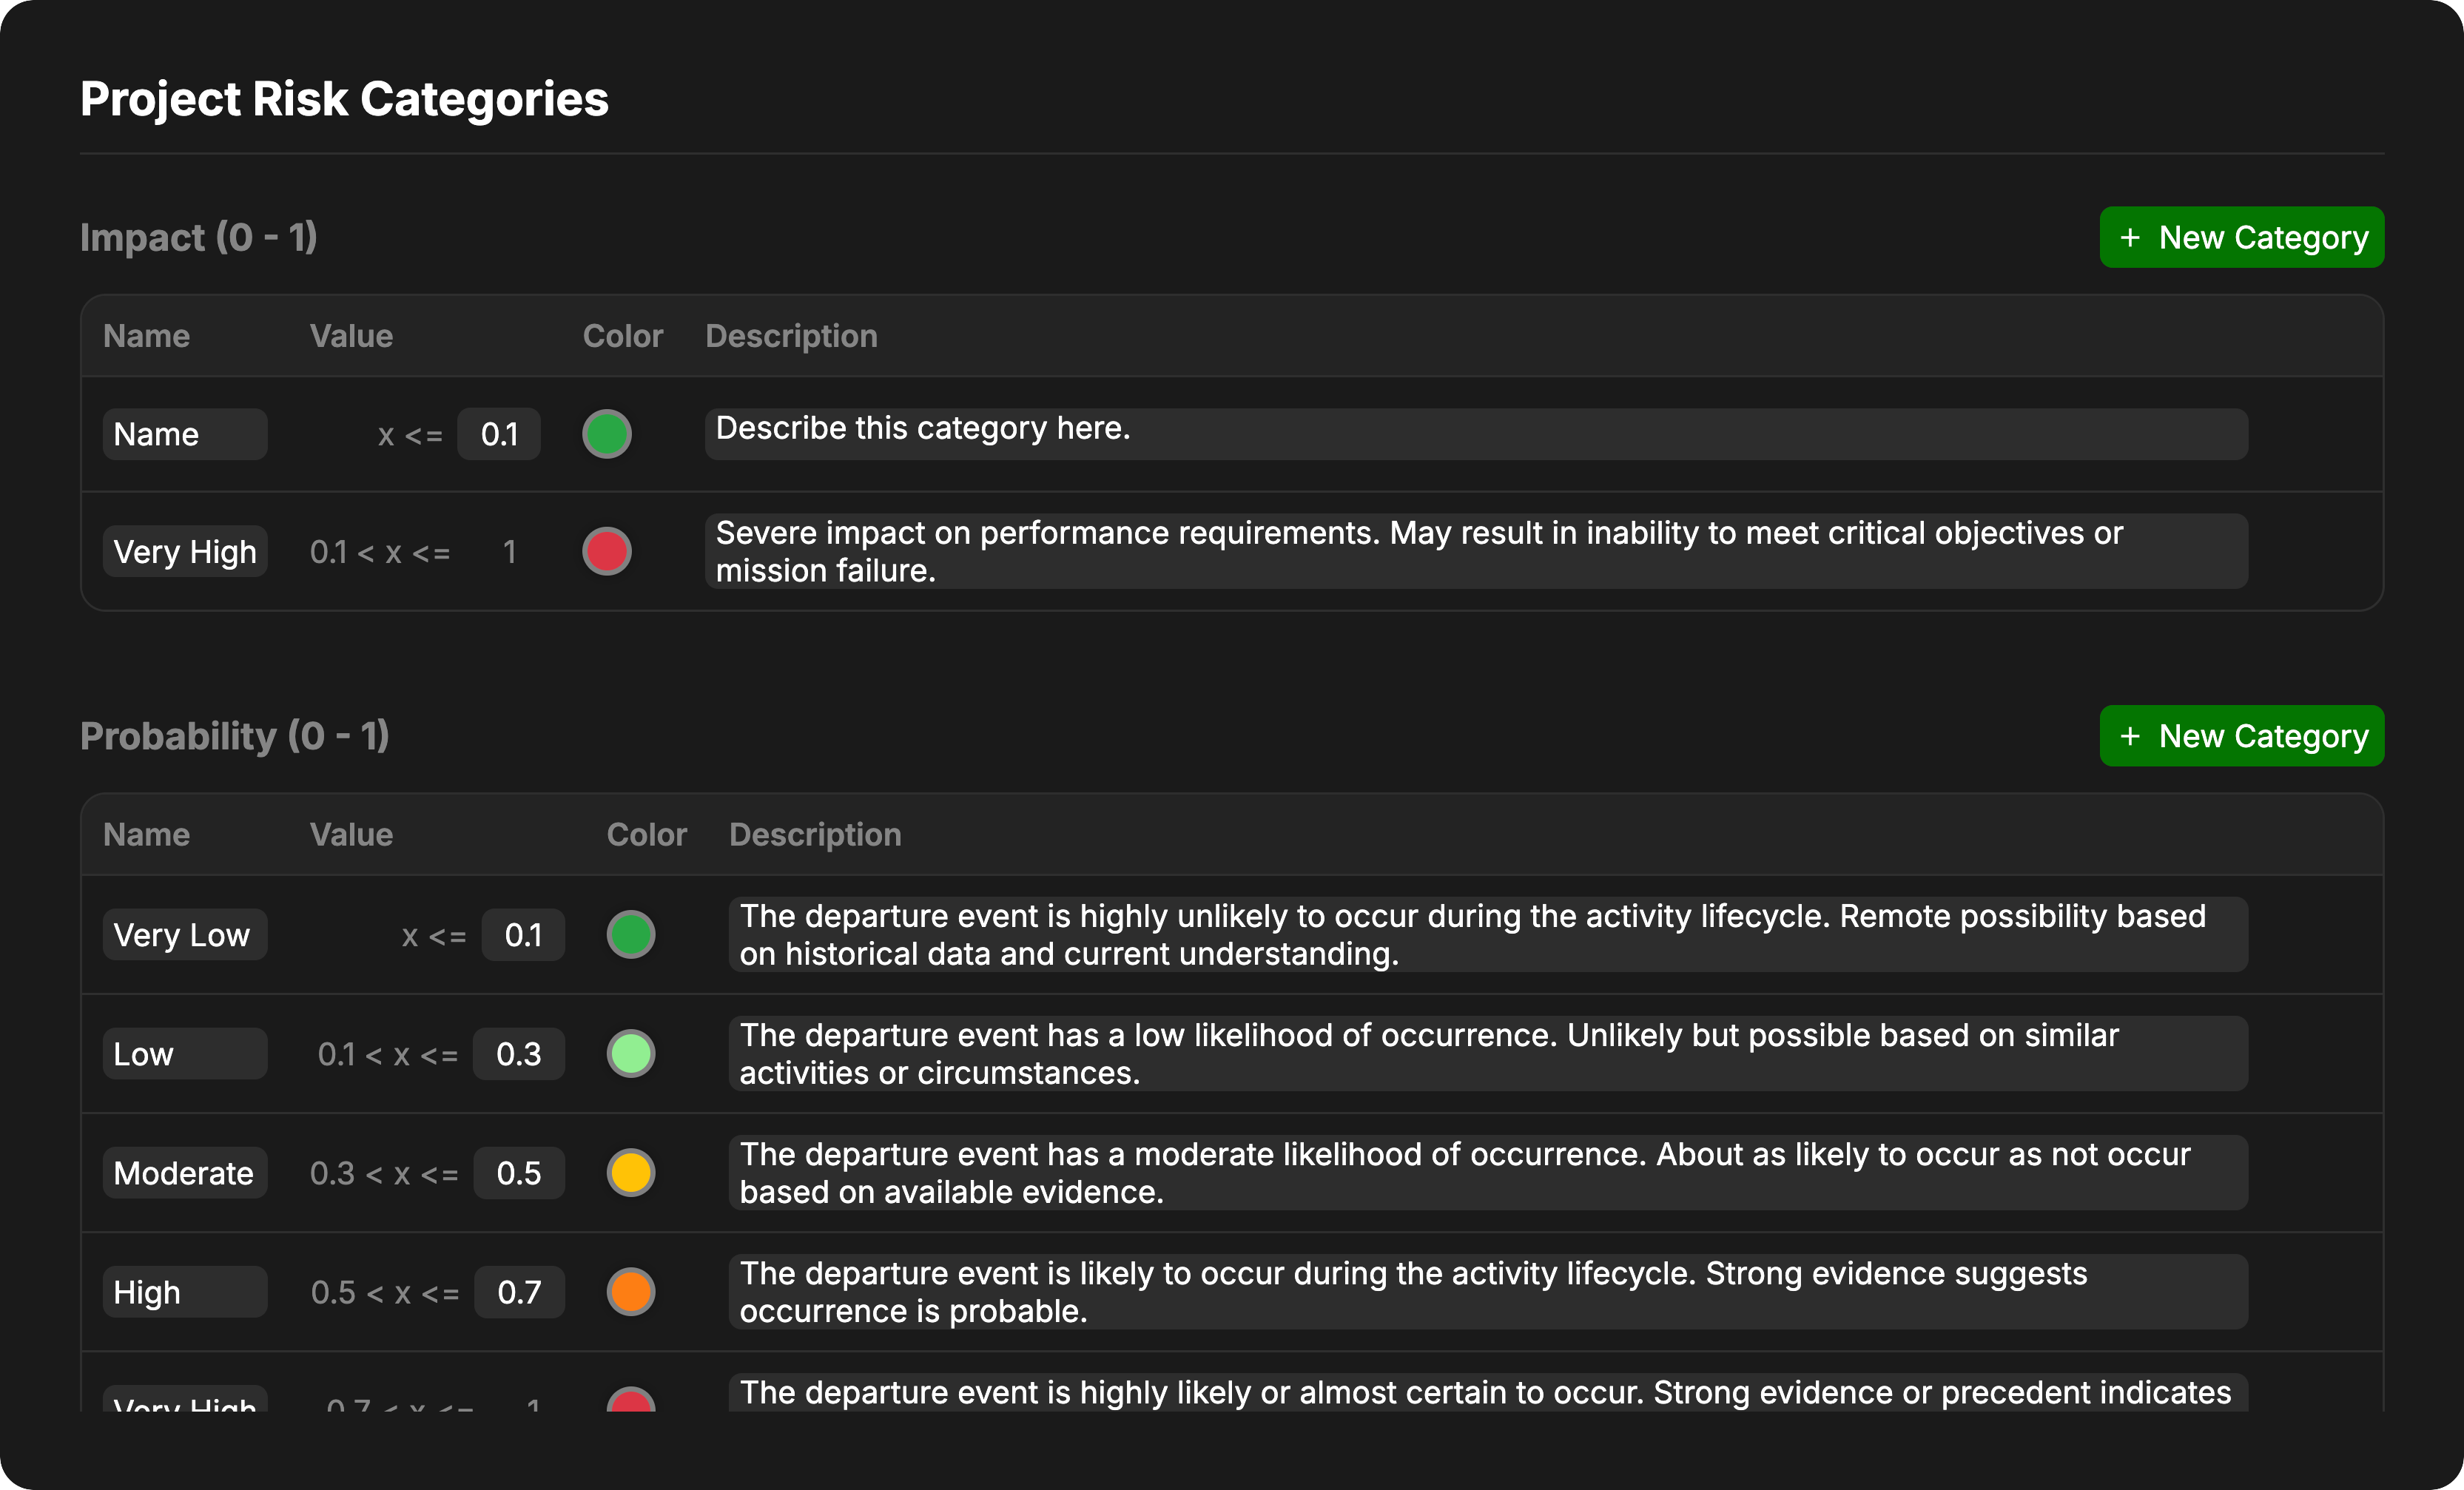Open orange color swatch for High probability
2464x1490 pixels.
631,1292
